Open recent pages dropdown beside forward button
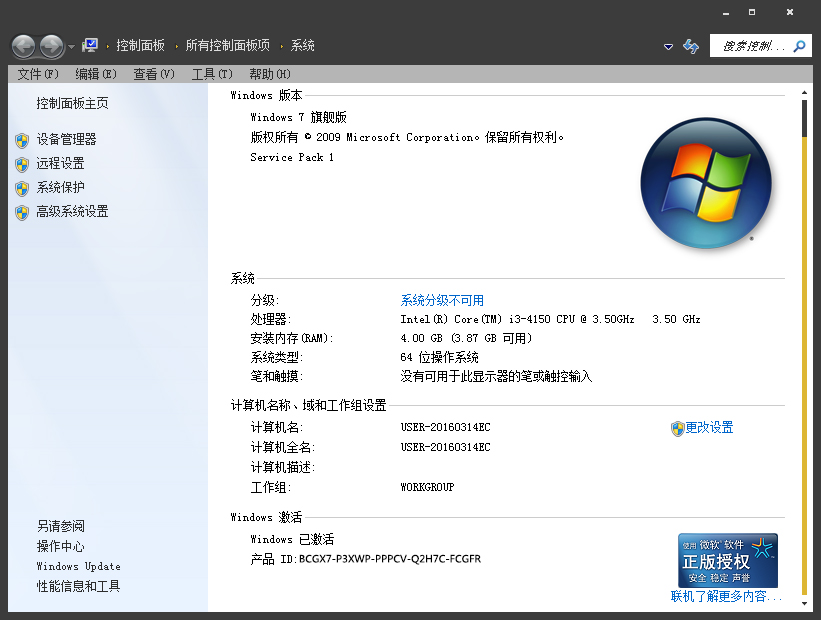The width and height of the screenshot is (821, 620). [x=73, y=46]
